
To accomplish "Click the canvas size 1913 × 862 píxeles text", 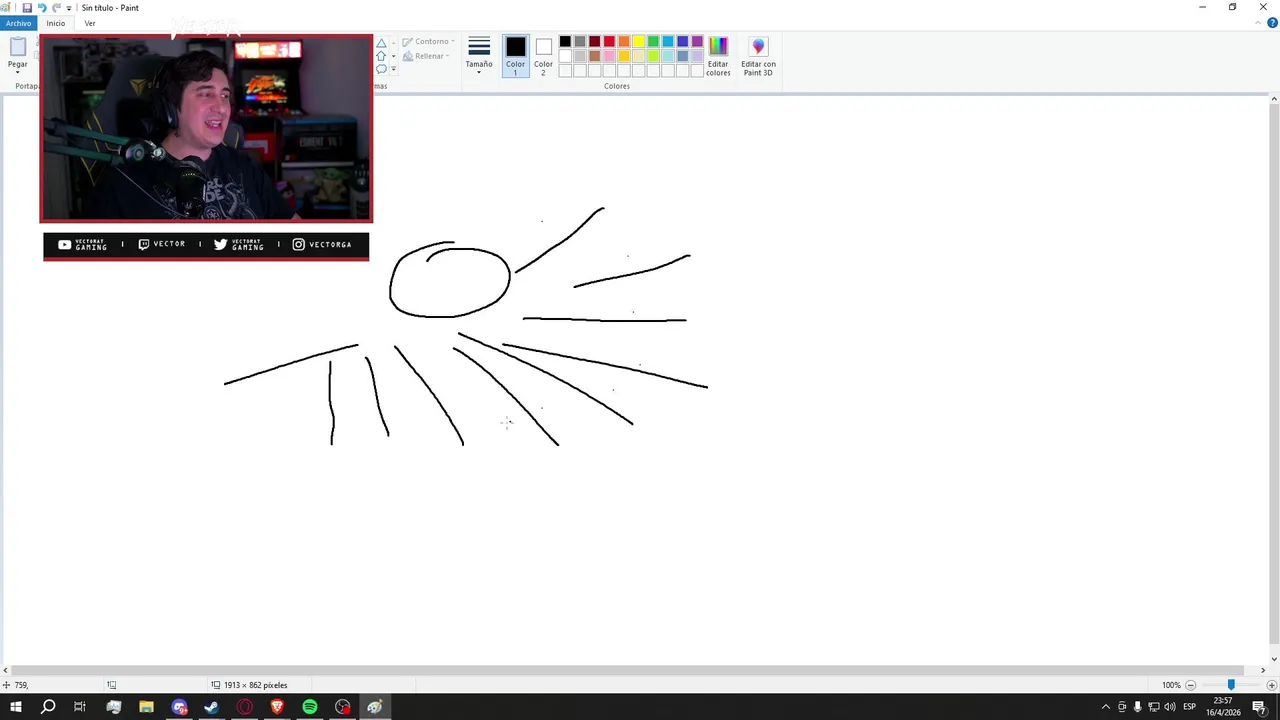I will 255,685.
